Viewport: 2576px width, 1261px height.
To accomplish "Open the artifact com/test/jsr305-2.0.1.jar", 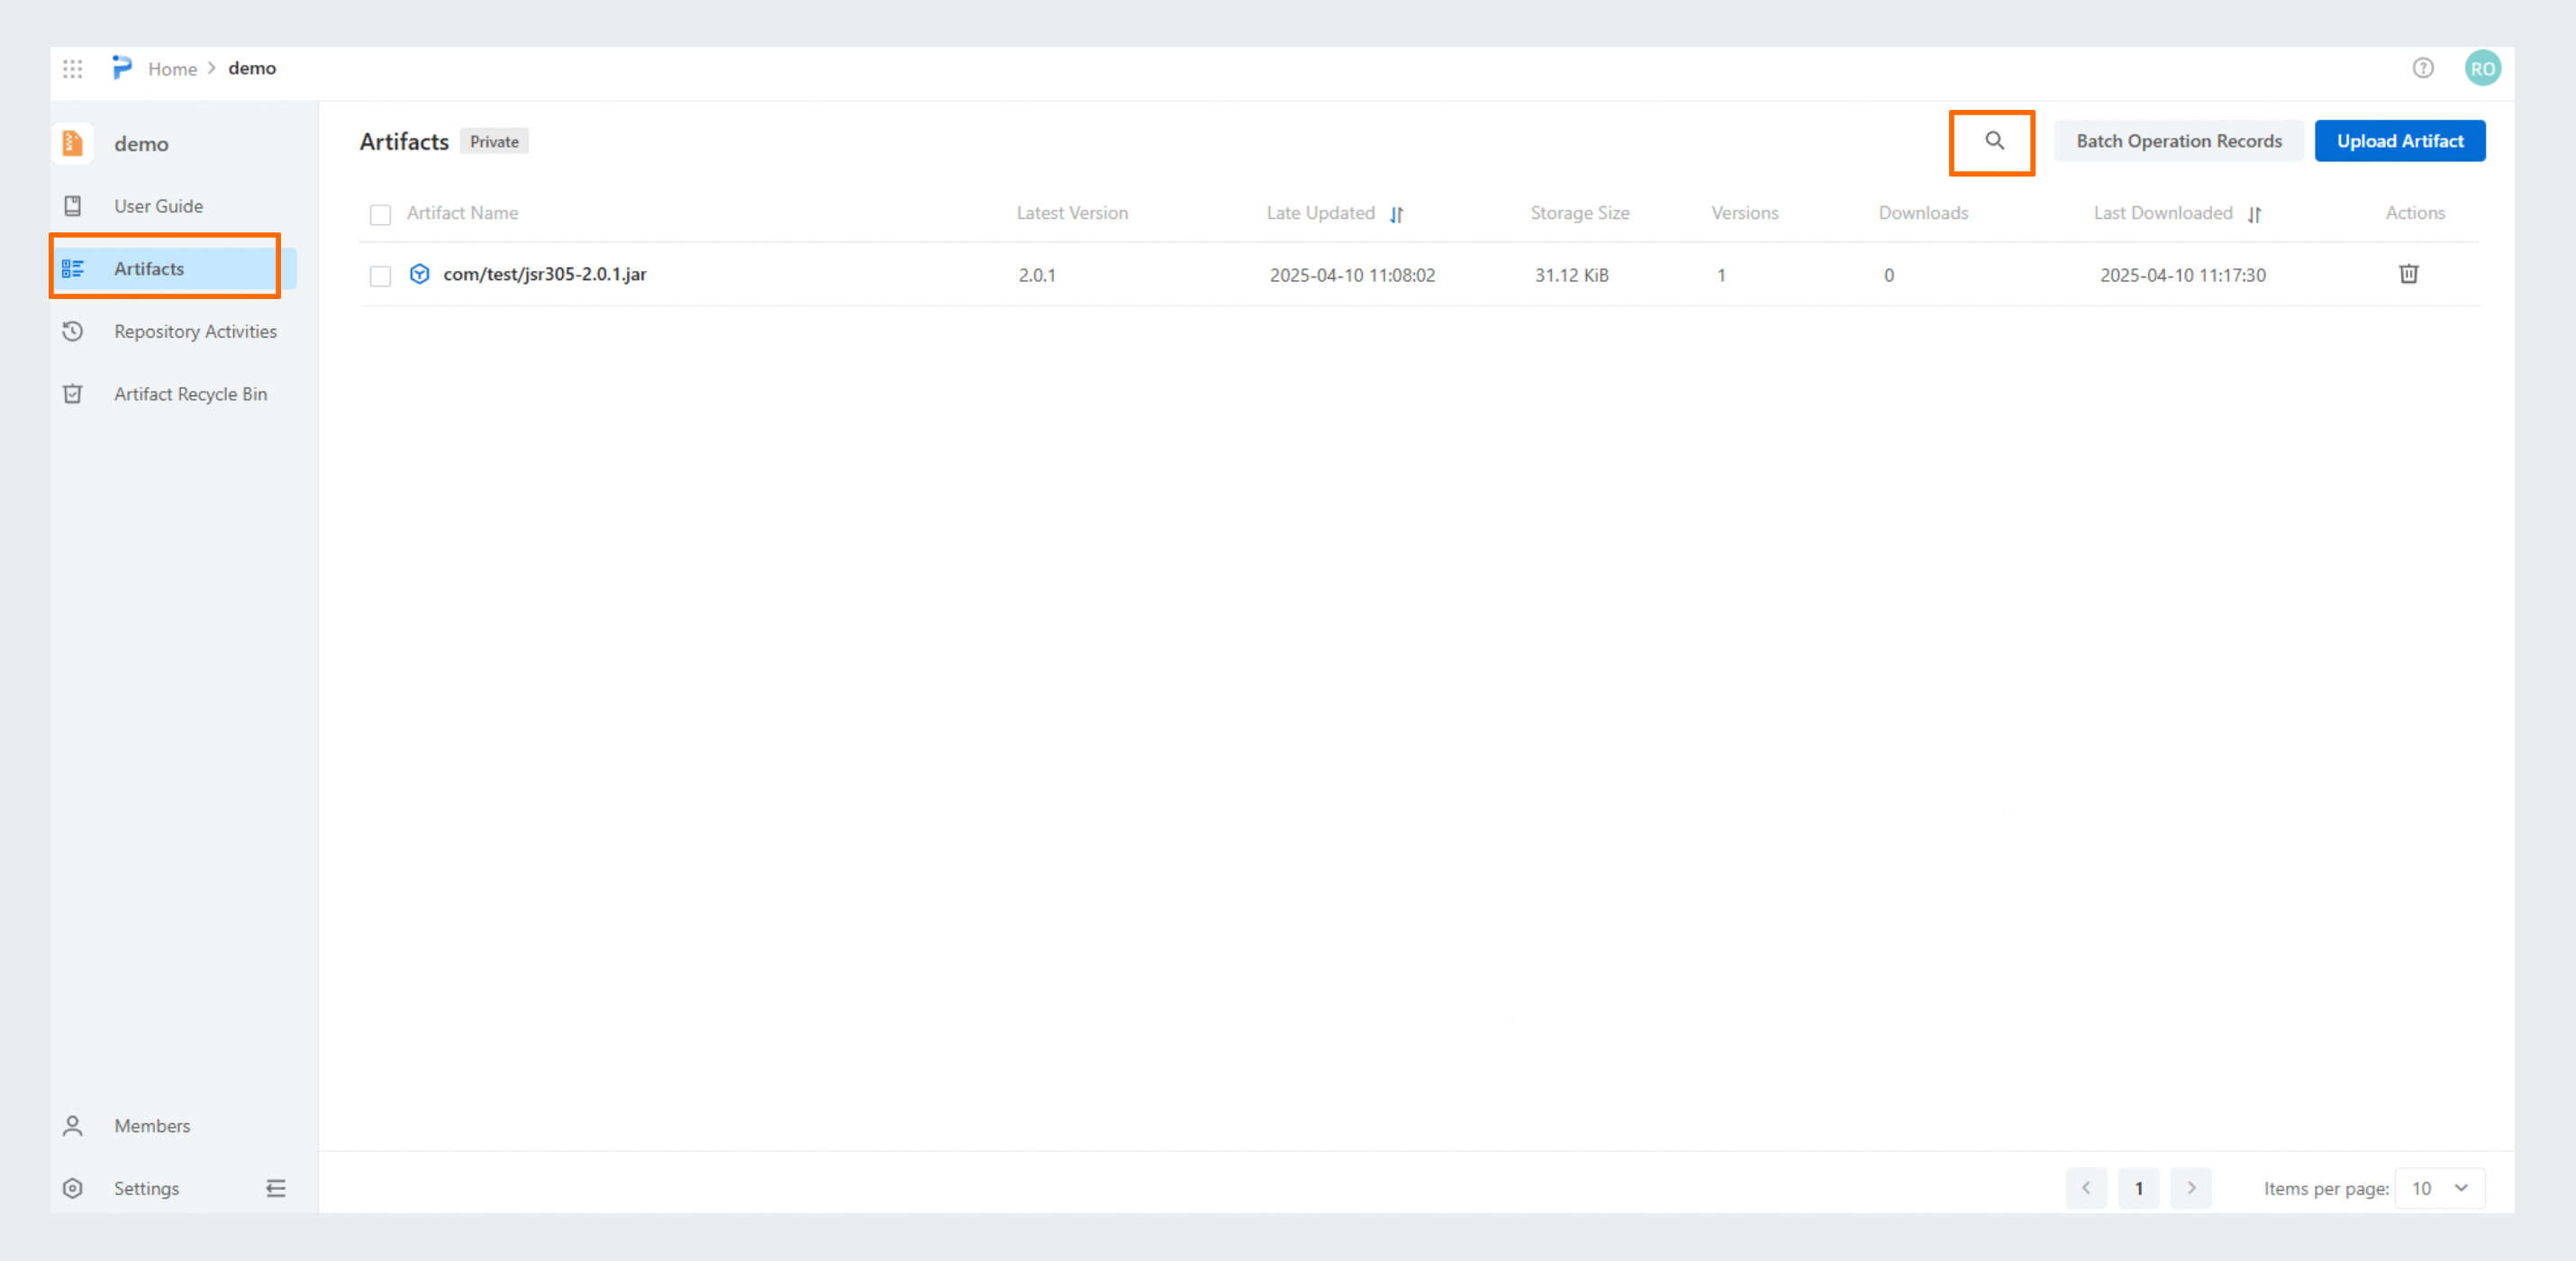I will pos(546,274).
